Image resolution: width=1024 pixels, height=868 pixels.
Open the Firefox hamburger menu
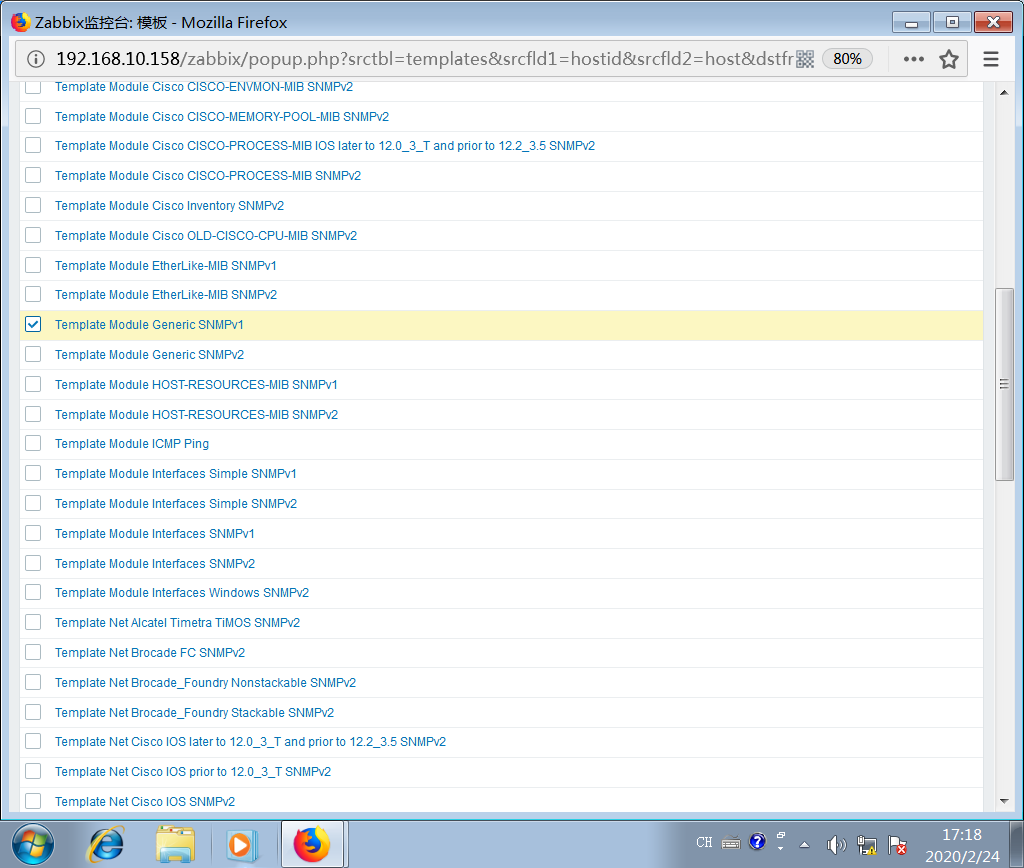[x=991, y=59]
